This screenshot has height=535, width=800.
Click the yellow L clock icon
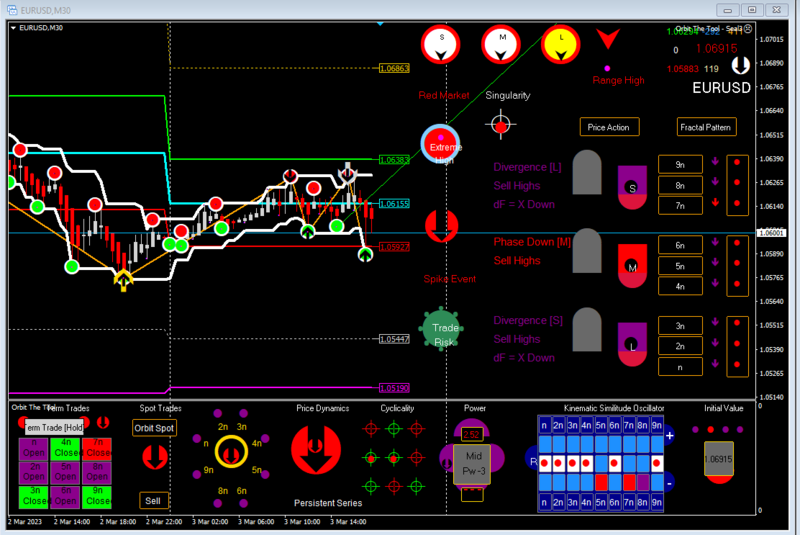coord(561,44)
